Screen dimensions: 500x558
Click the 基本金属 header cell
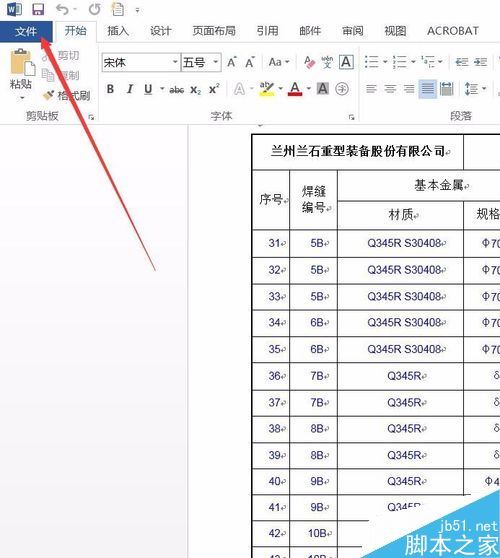[441, 185]
